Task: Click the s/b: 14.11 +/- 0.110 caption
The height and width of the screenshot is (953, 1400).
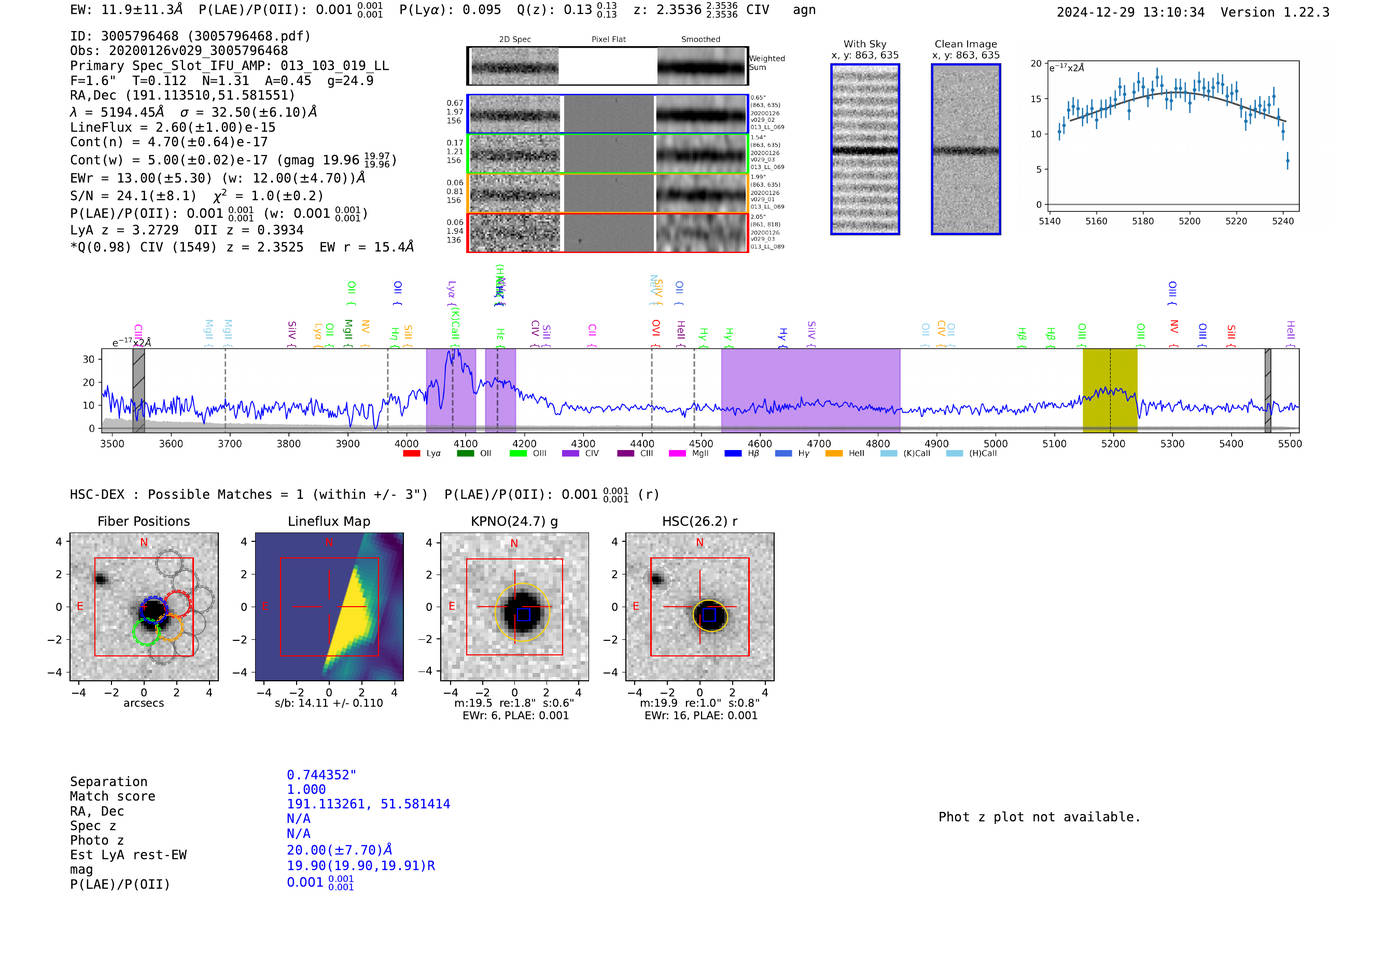Action: [x=329, y=703]
